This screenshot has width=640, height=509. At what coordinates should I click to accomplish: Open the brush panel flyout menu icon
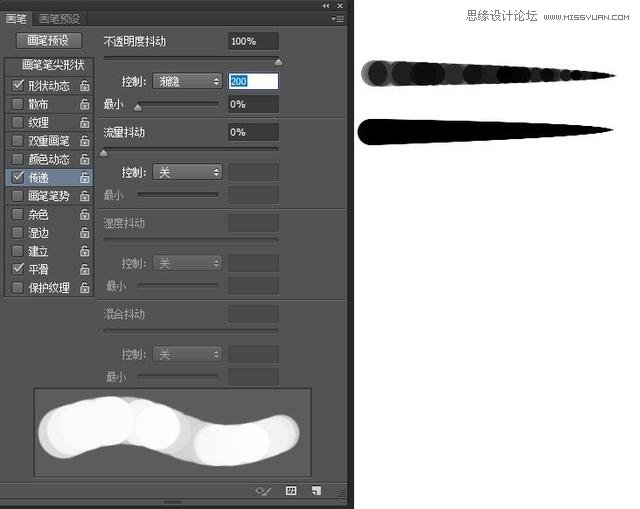[x=338, y=19]
